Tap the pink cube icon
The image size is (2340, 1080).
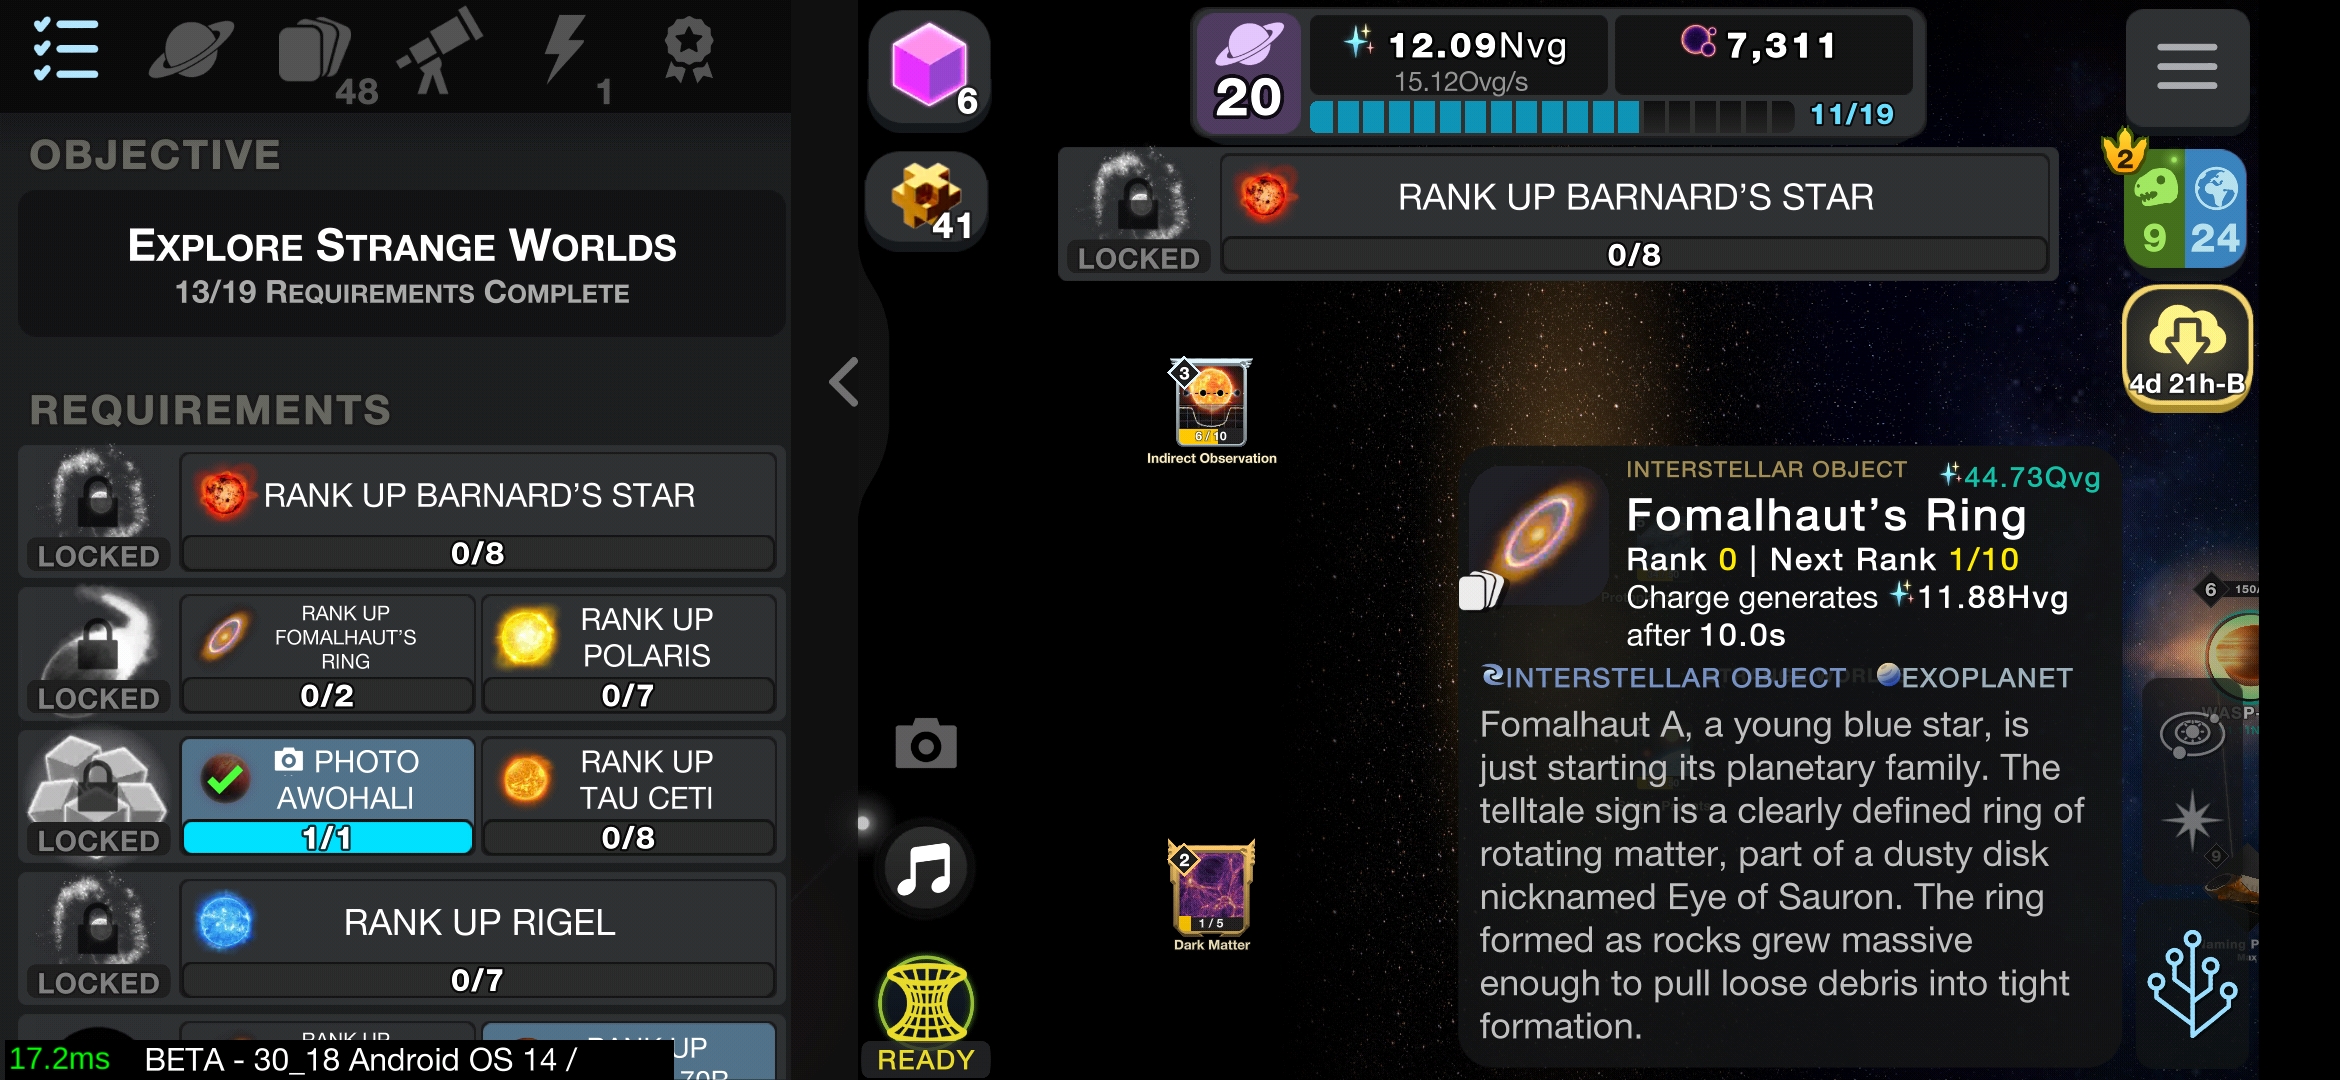tap(929, 68)
